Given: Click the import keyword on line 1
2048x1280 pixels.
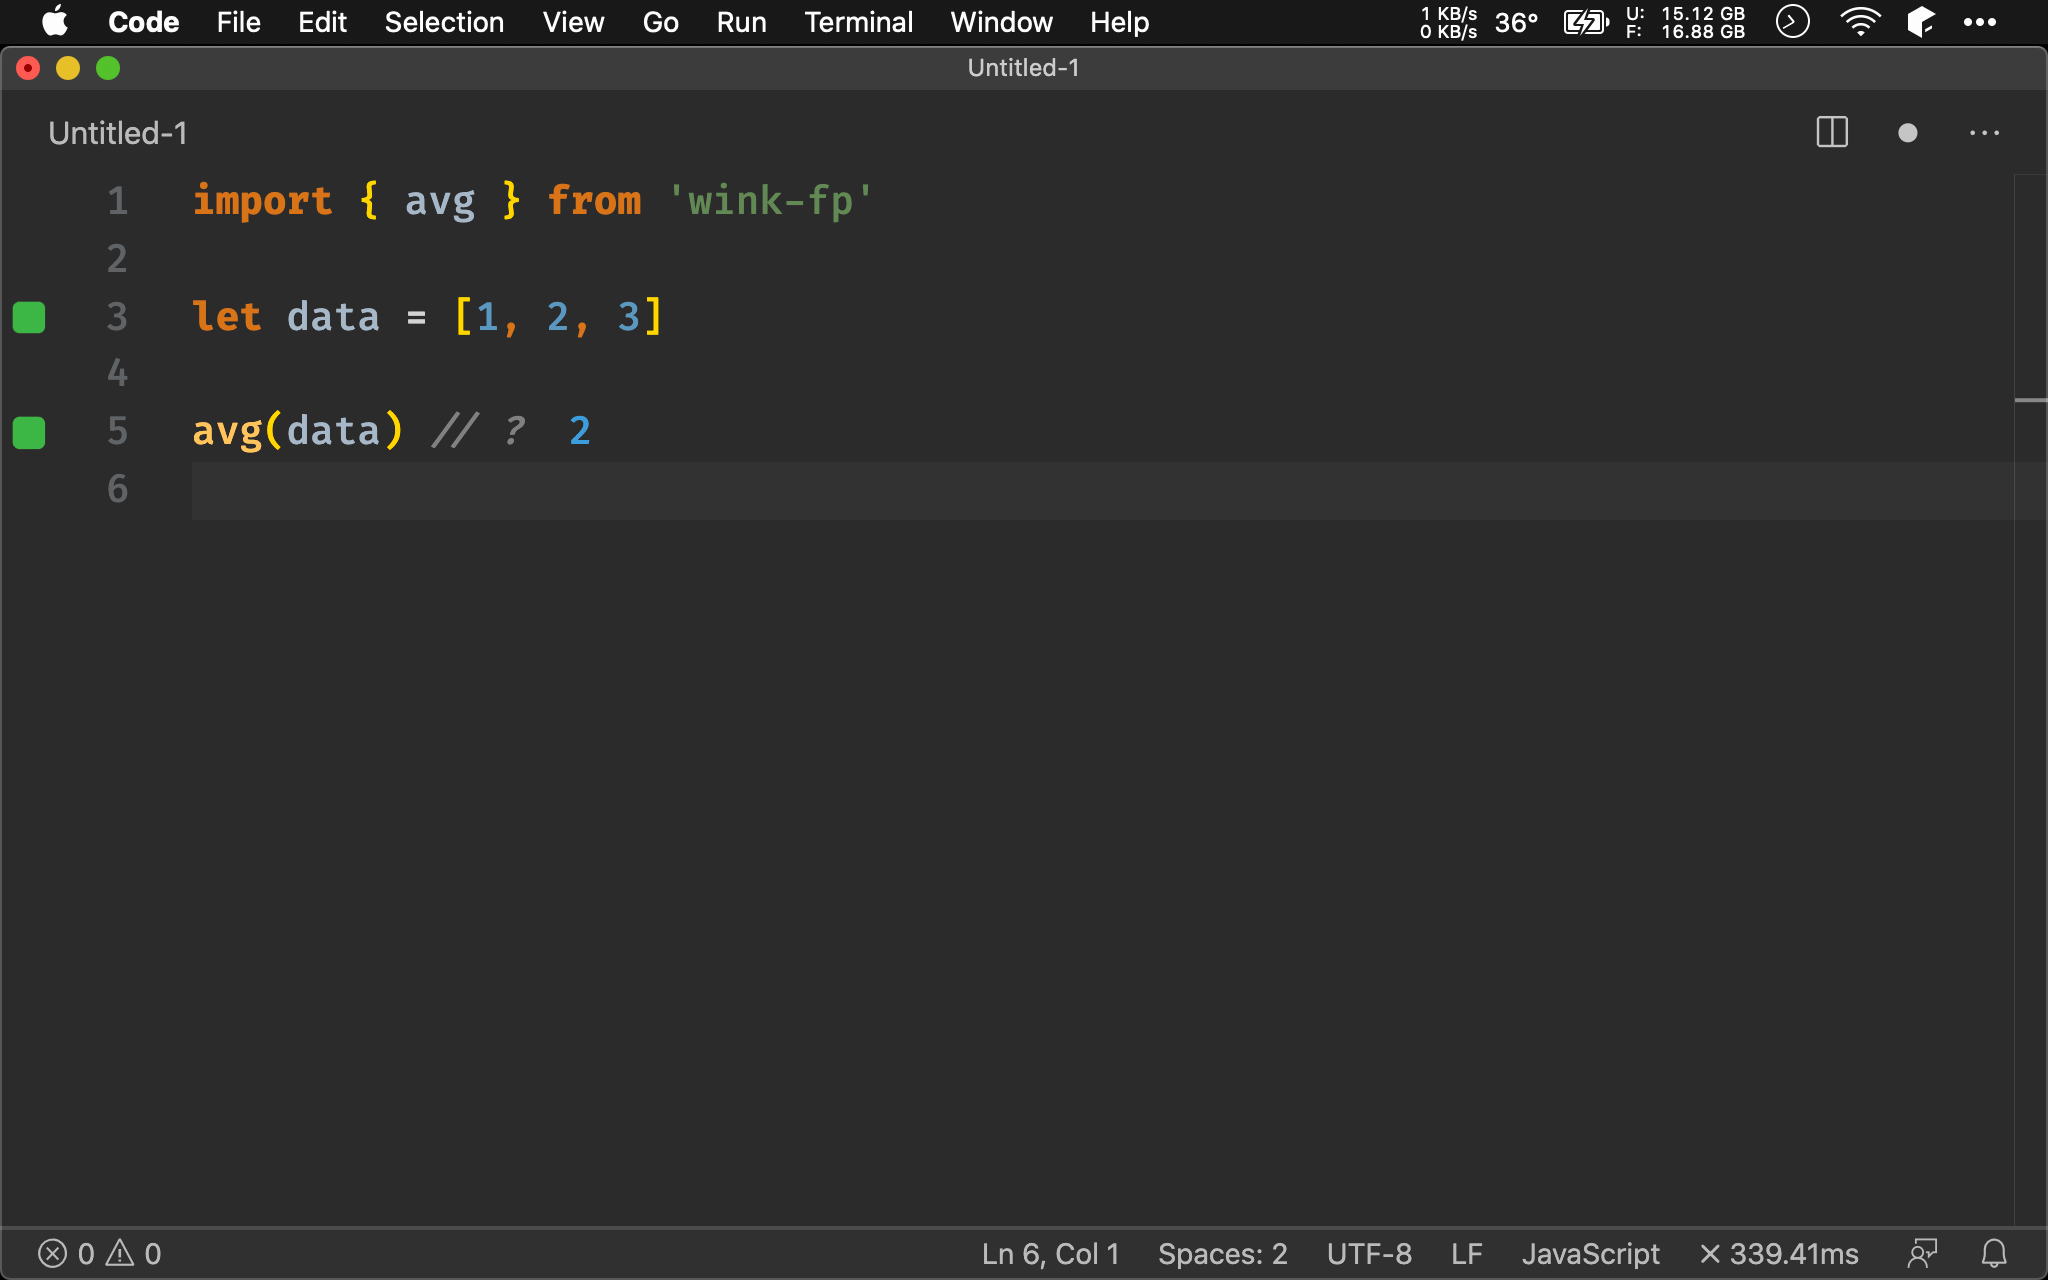Looking at the screenshot, I should [x=262, y=201].
